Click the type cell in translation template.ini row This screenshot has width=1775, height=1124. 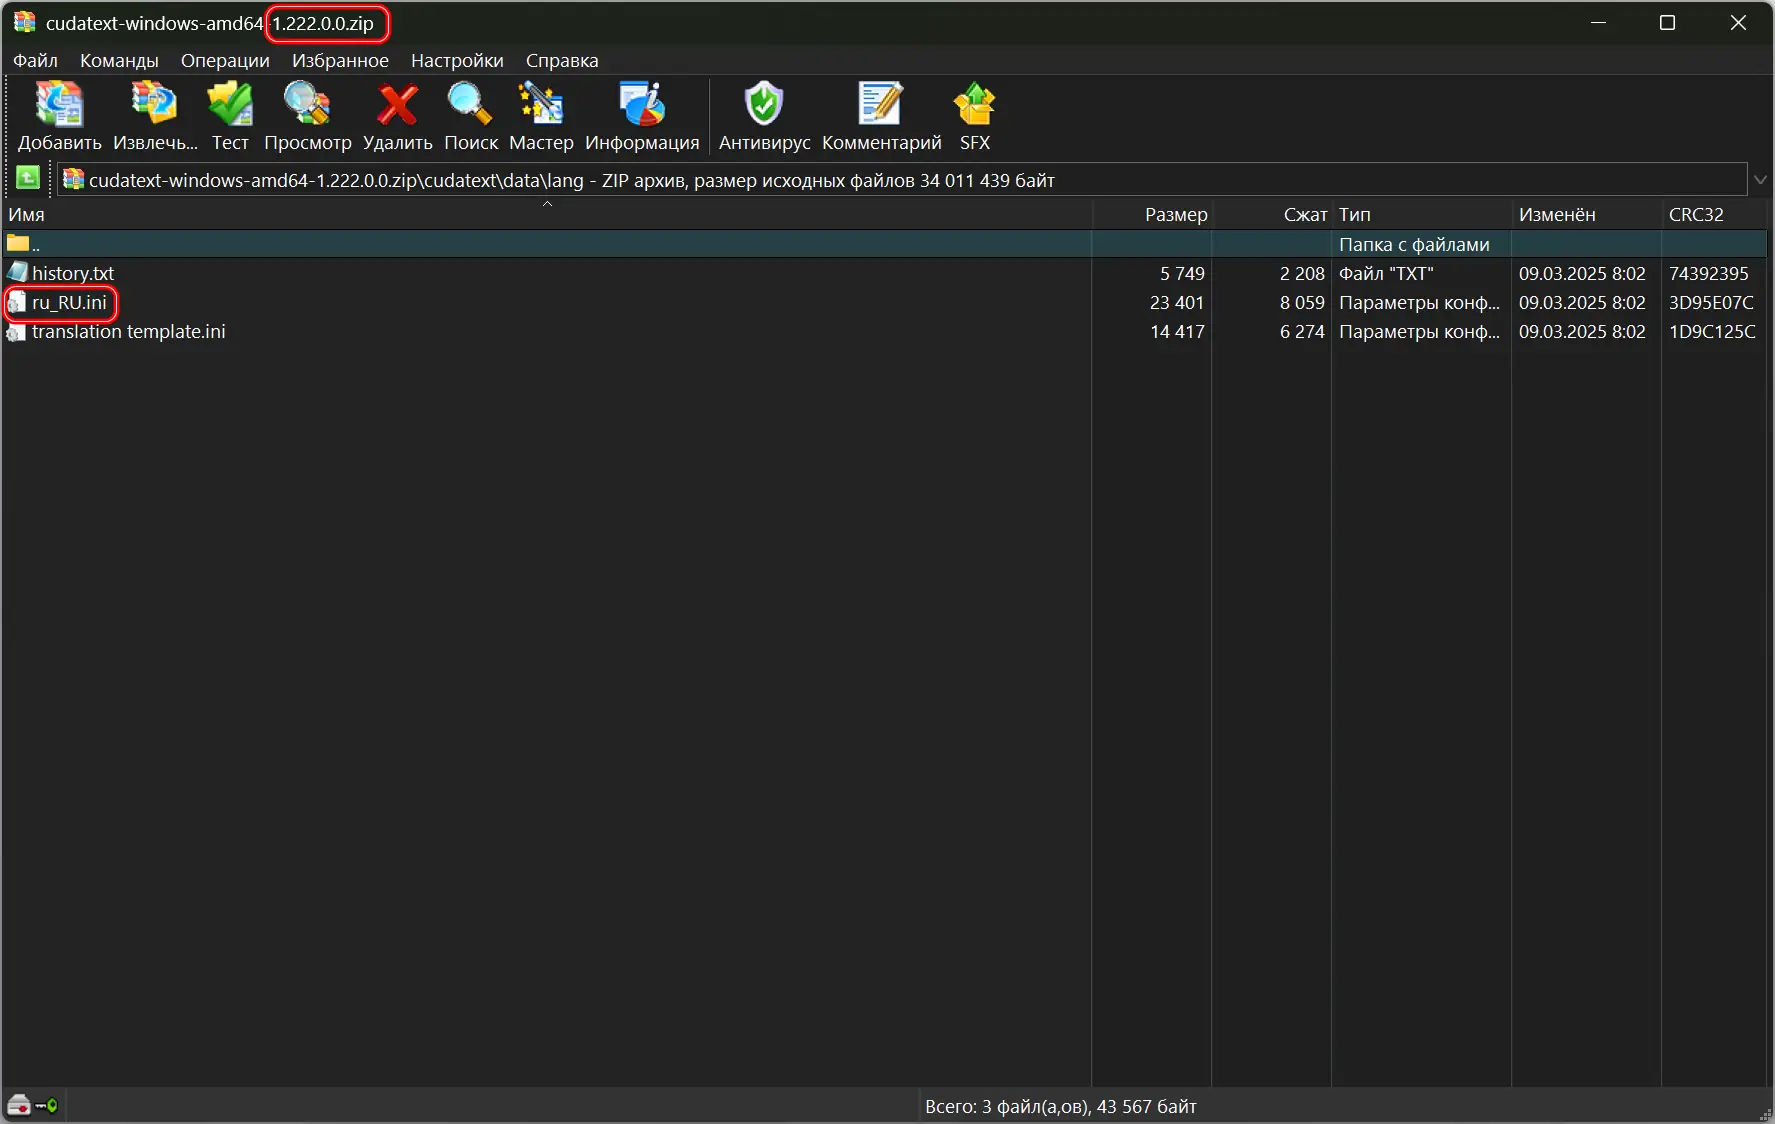pos(1419,331)
